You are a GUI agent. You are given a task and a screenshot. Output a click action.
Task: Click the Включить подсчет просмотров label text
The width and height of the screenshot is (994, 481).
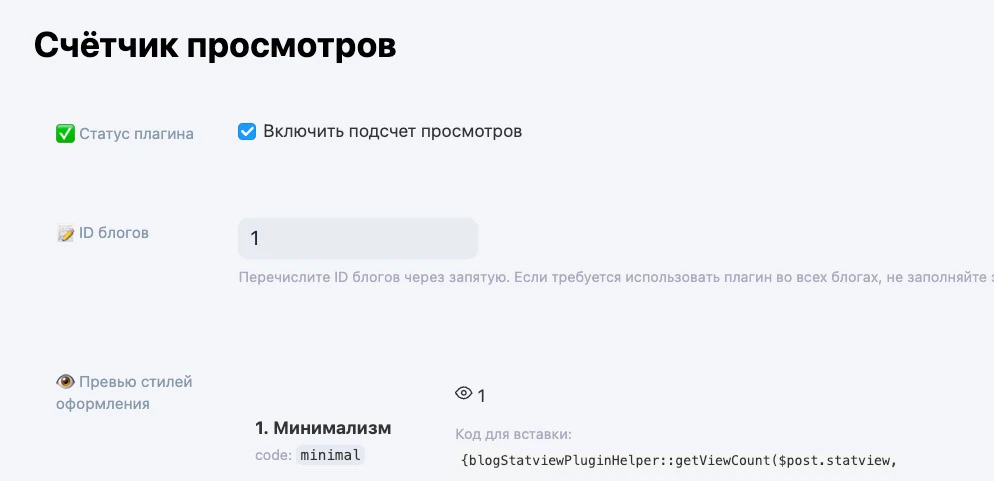point(392,132)
